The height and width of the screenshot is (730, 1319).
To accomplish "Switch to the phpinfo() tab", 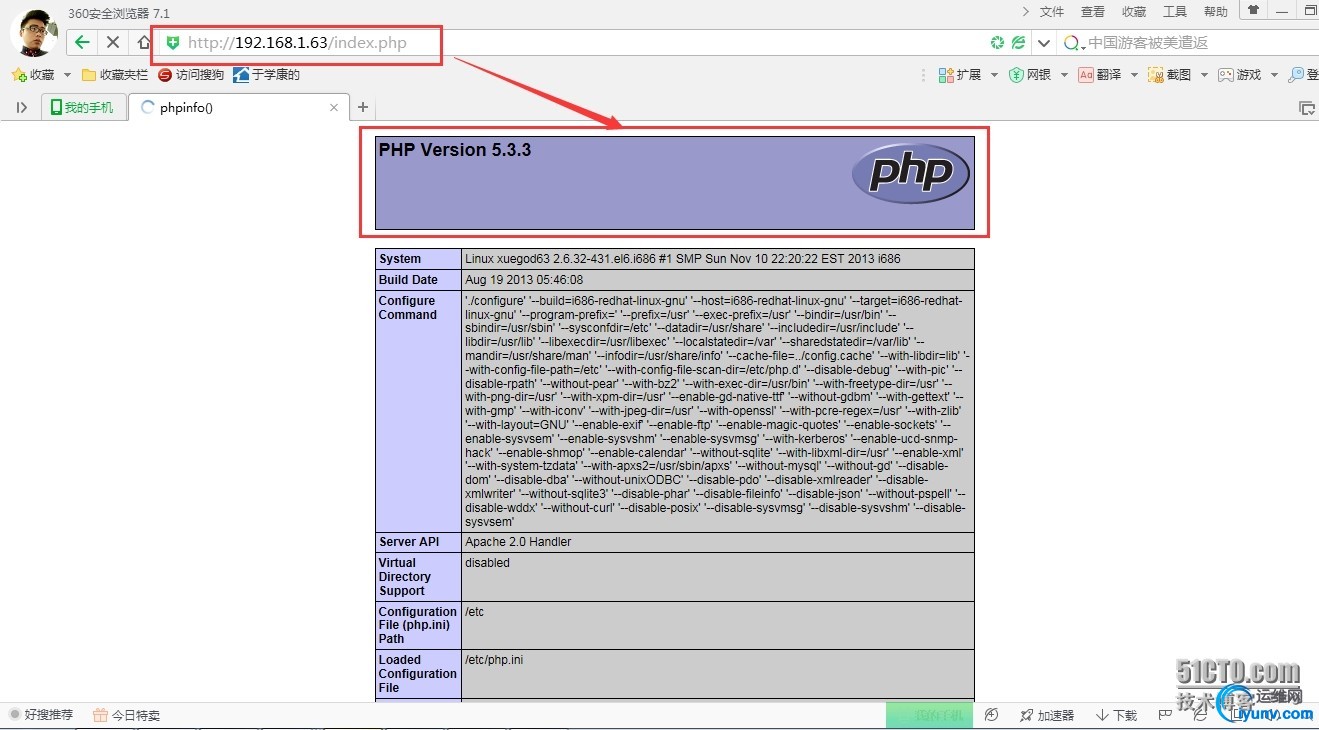I will coord(239,108).
